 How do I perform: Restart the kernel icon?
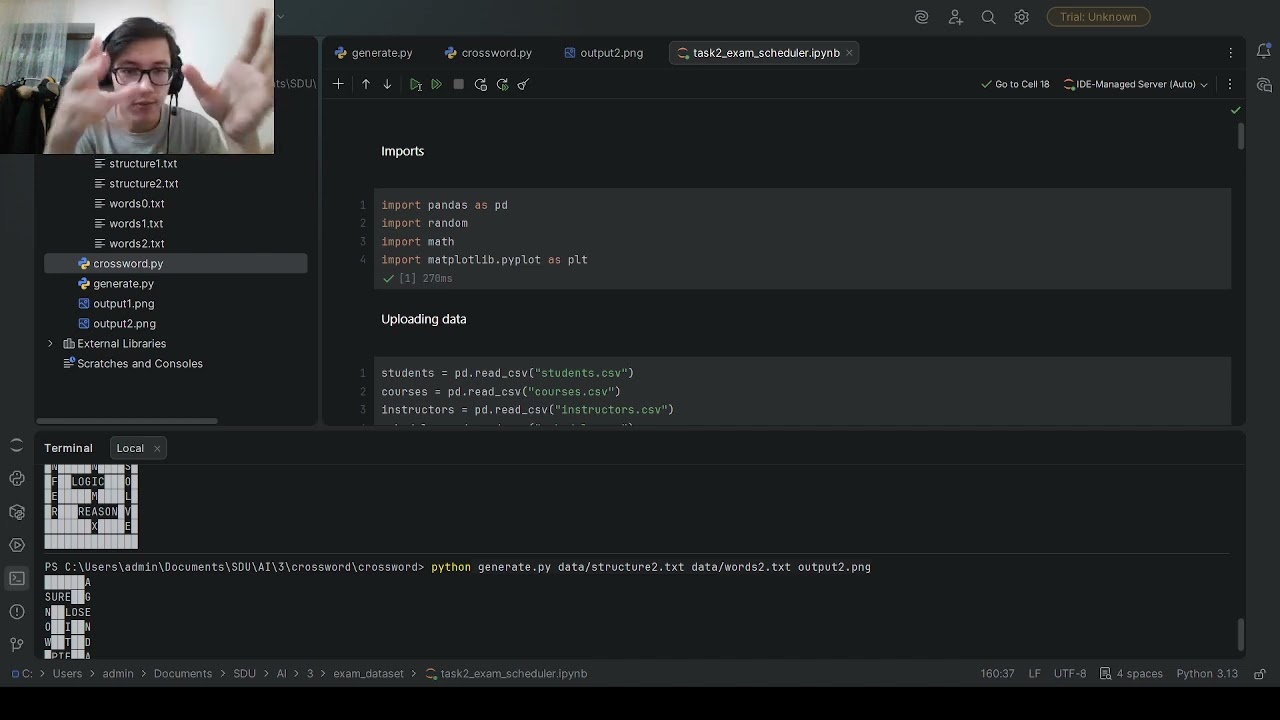(x=480, y=85)
